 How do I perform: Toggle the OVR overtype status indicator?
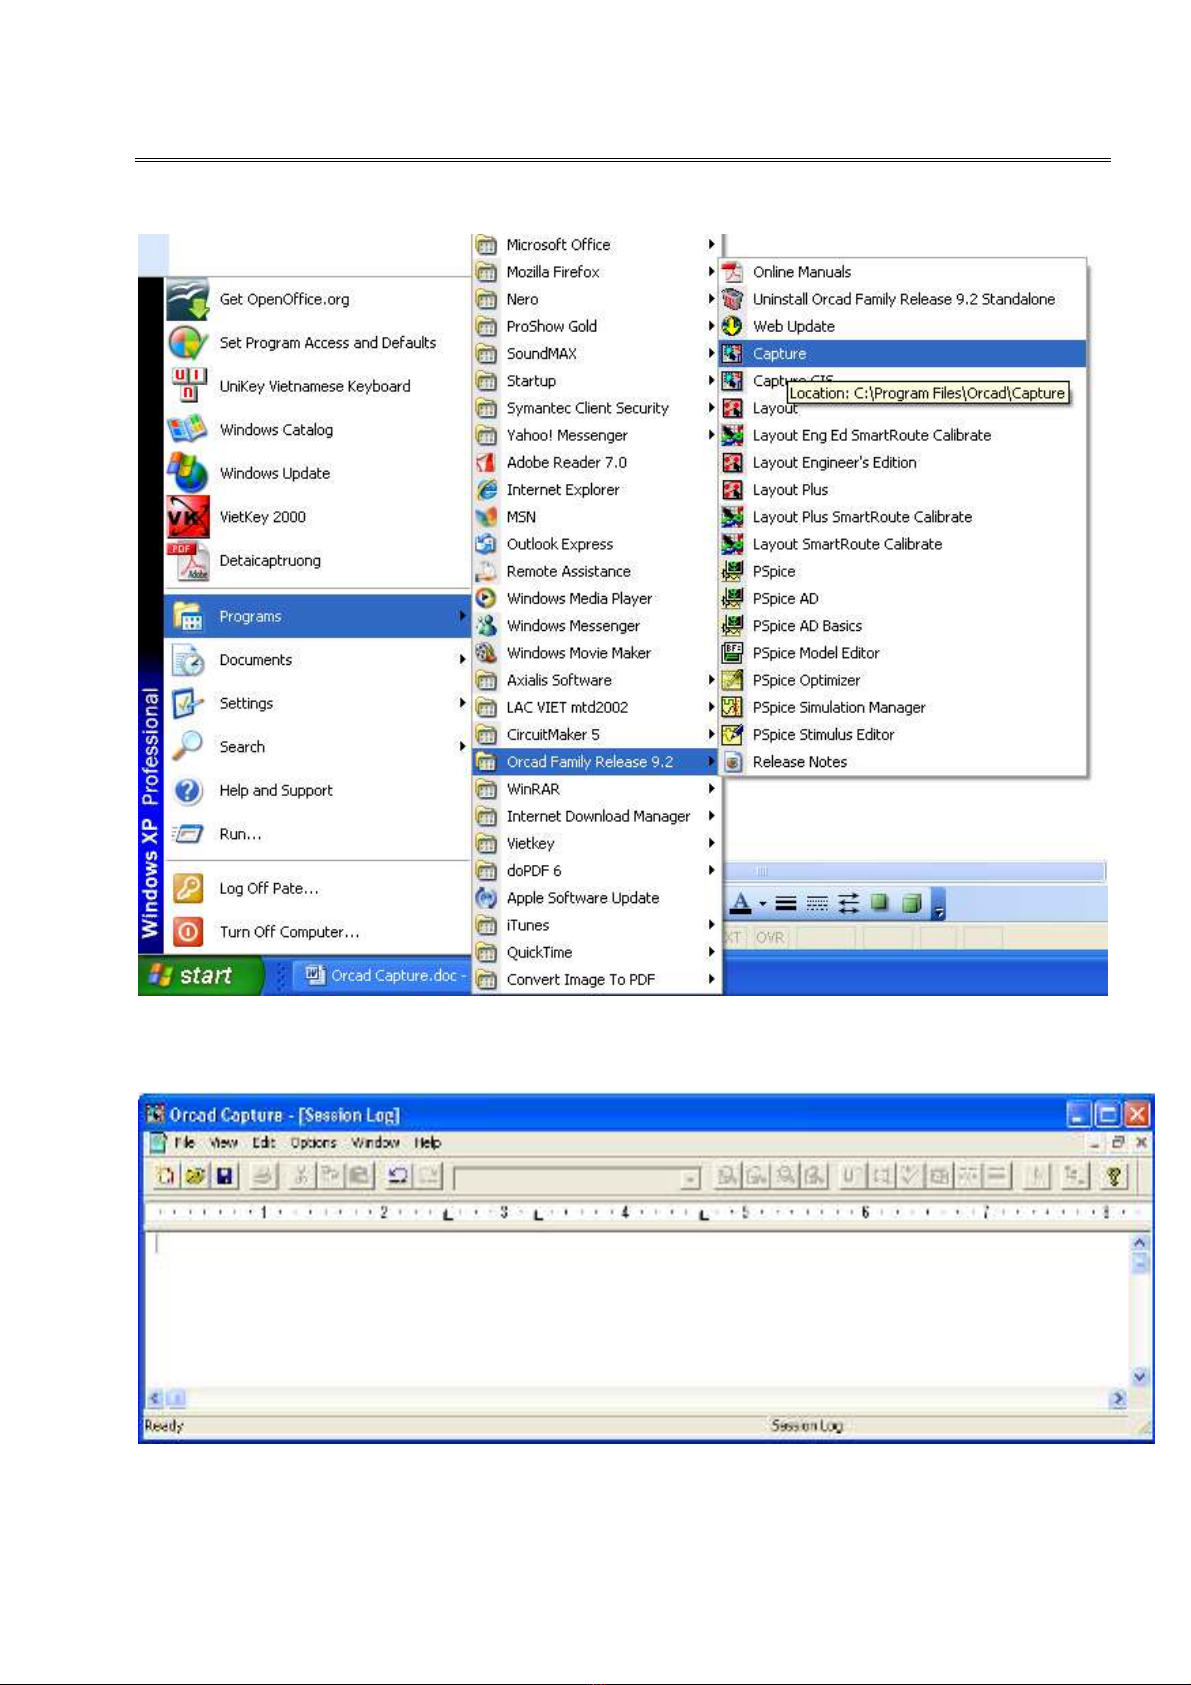pos(770,938)
